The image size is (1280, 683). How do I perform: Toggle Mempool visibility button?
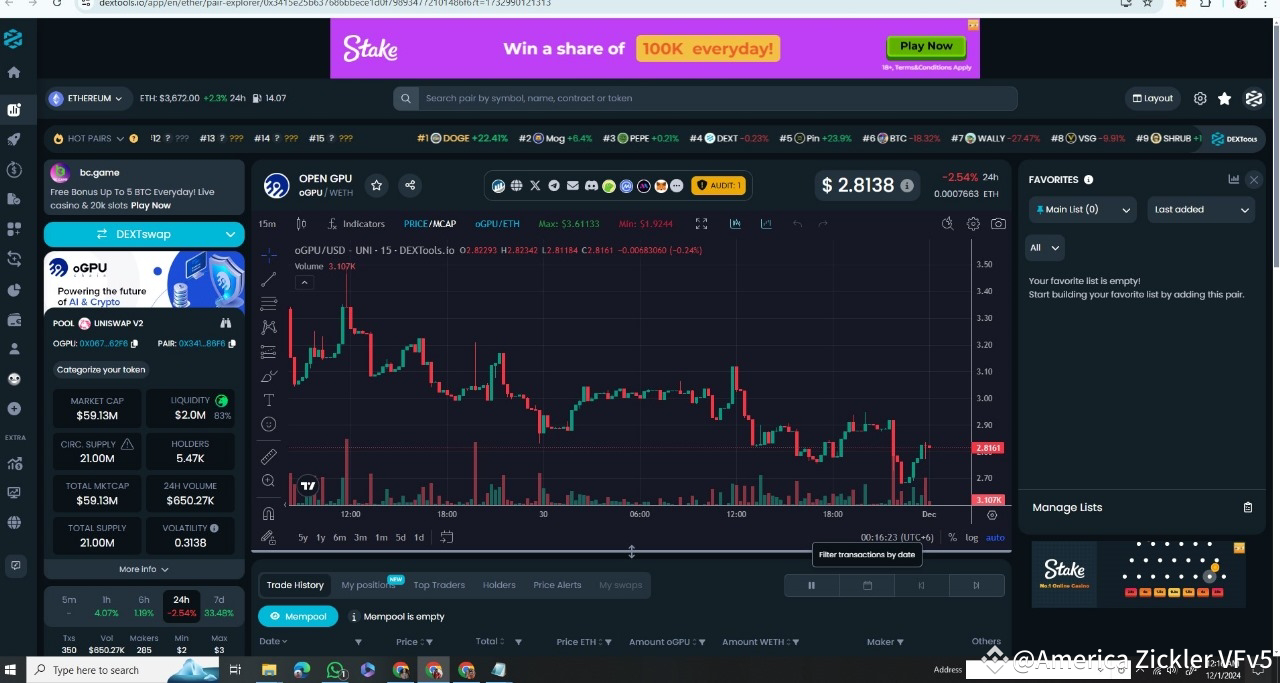click(x=298, y=617)
